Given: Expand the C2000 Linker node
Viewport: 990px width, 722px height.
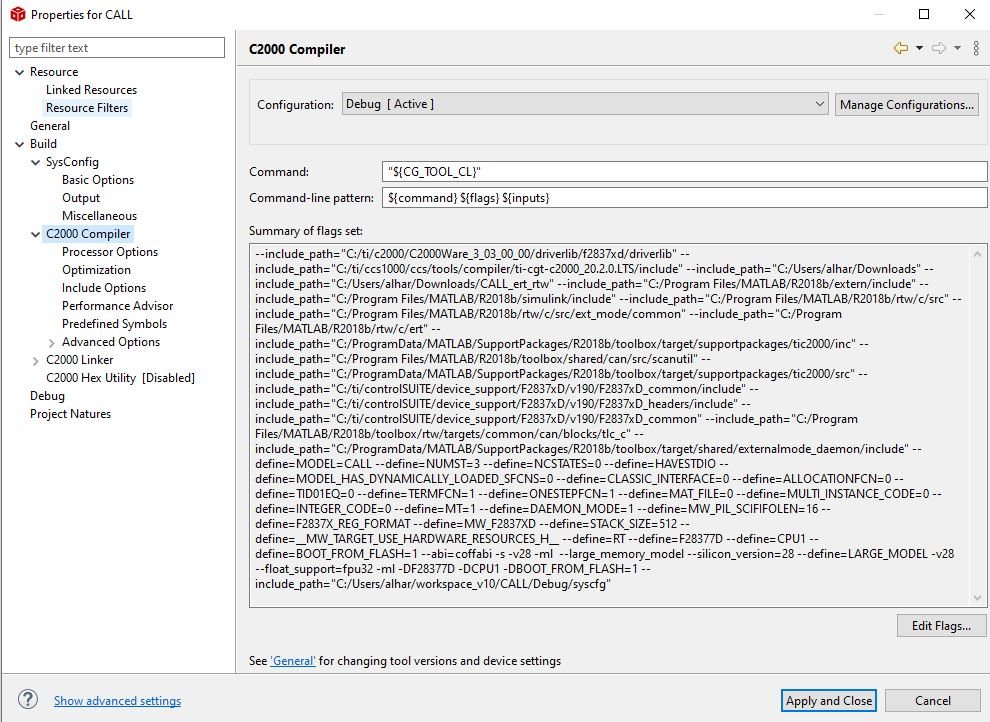Looking at the screenshot, I should pyautogui.click(x=35, y=361).
